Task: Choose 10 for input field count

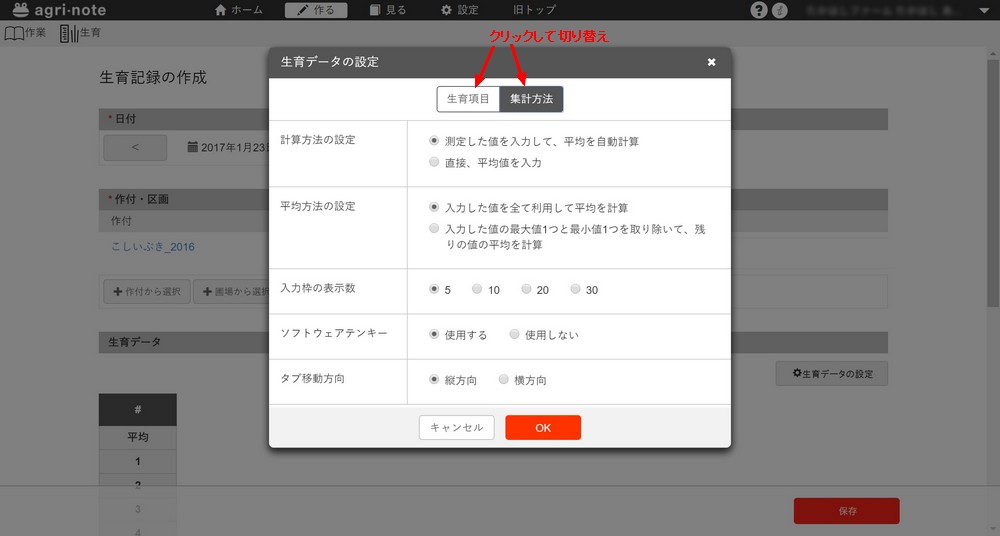Action: pos(477,290)
